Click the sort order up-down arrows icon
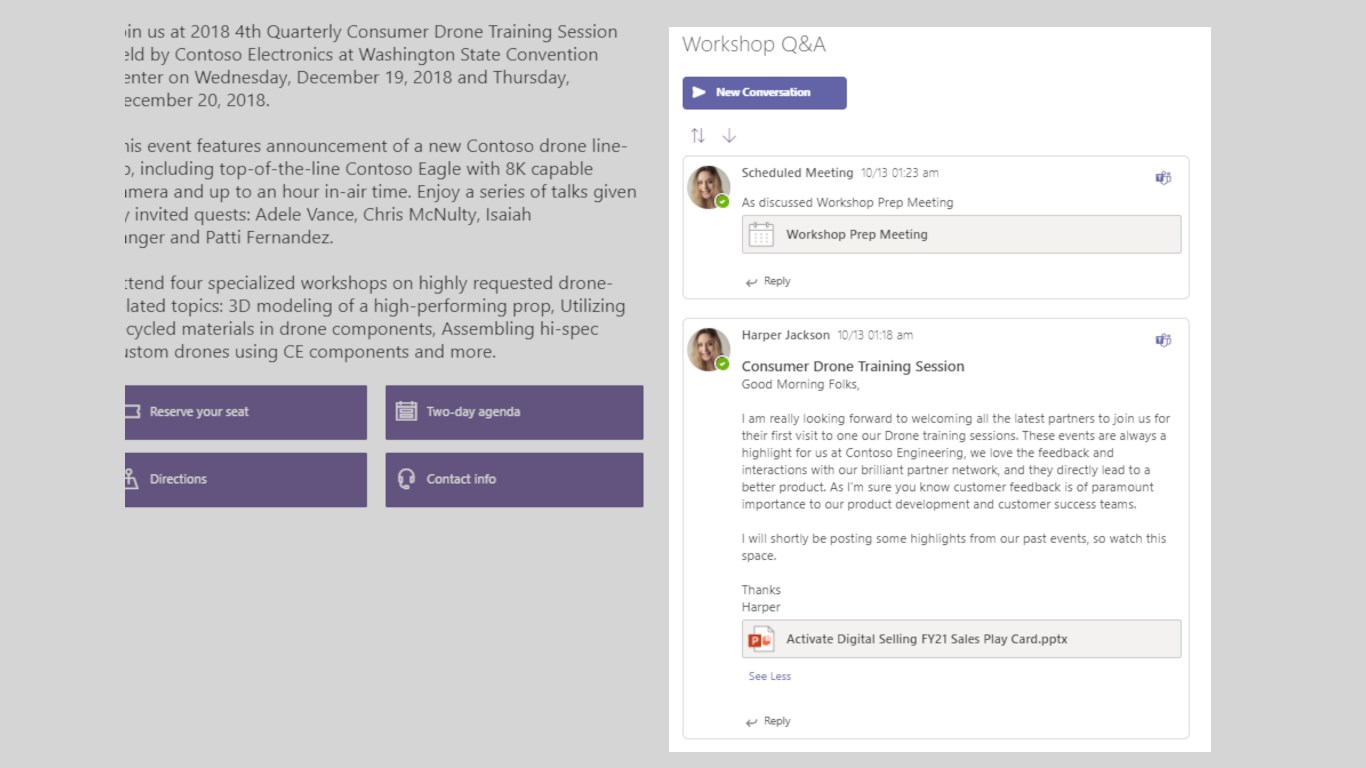 (698, 136)
